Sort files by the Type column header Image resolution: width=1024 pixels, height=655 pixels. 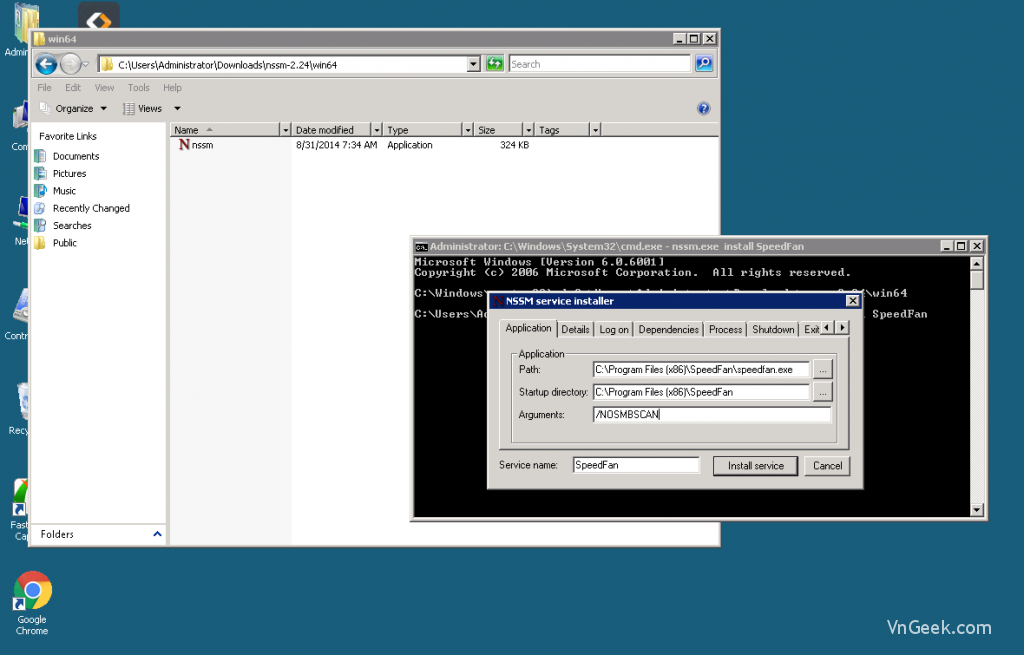[423, 130]
